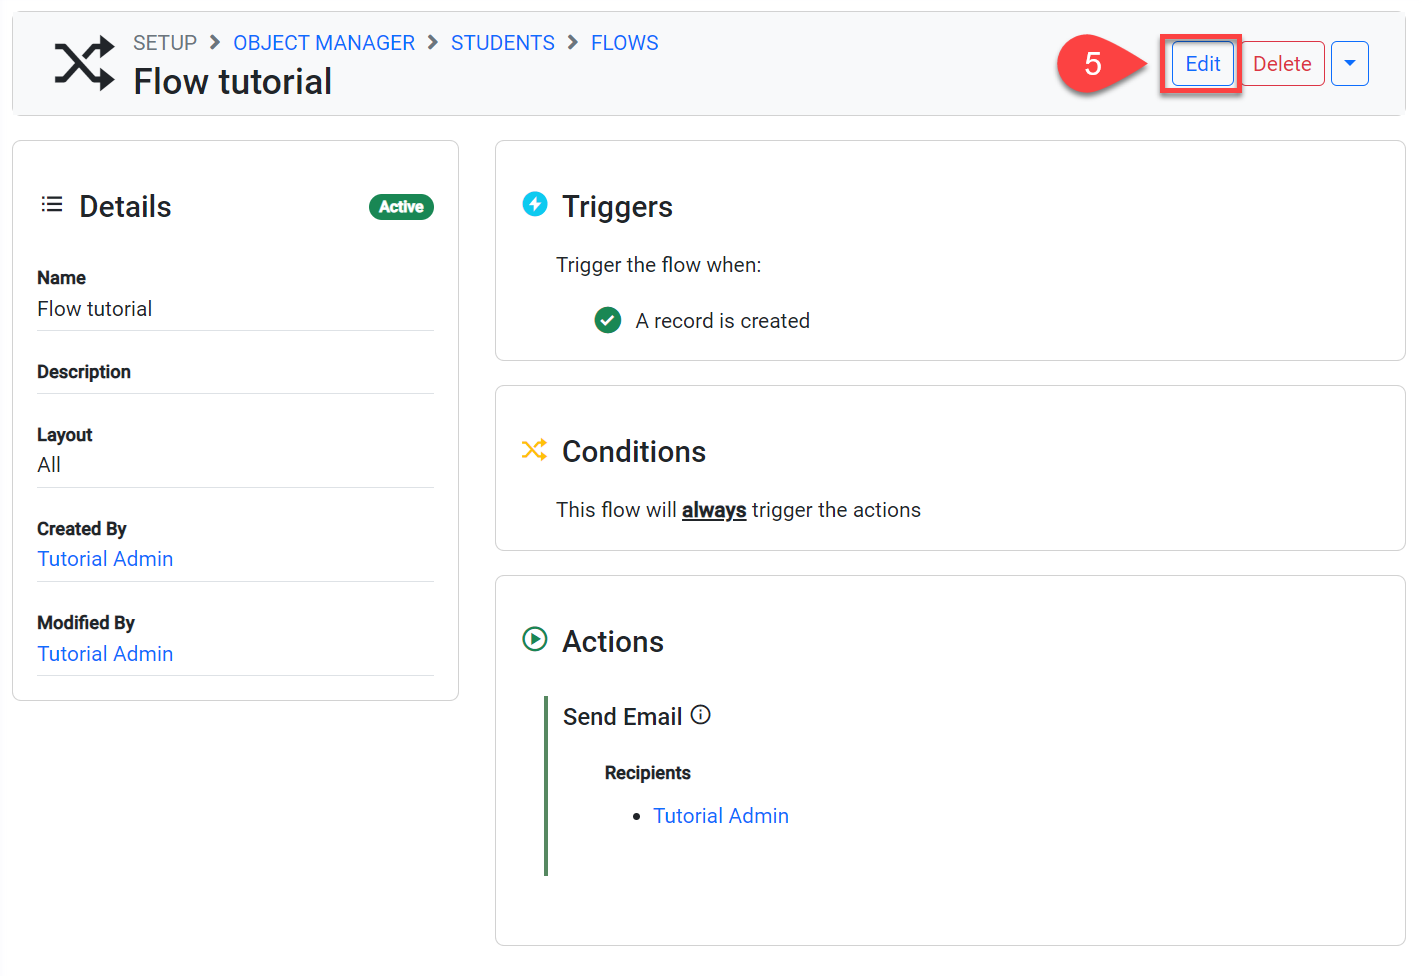Screen dimensions: 1422x976
Task: Open the dropdown arrow next to Delete
Action: [1349, 64]
